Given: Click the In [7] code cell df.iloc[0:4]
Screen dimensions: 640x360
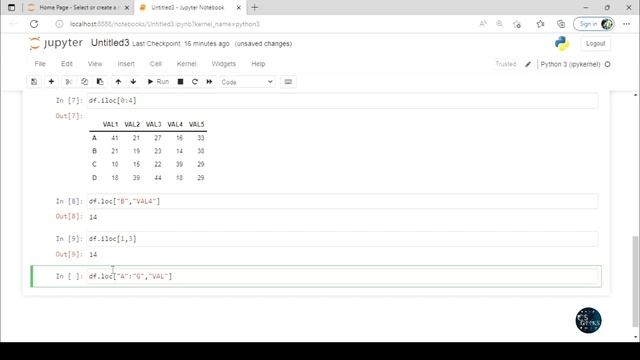Looking at the screenshot, I should pos(342,100).
